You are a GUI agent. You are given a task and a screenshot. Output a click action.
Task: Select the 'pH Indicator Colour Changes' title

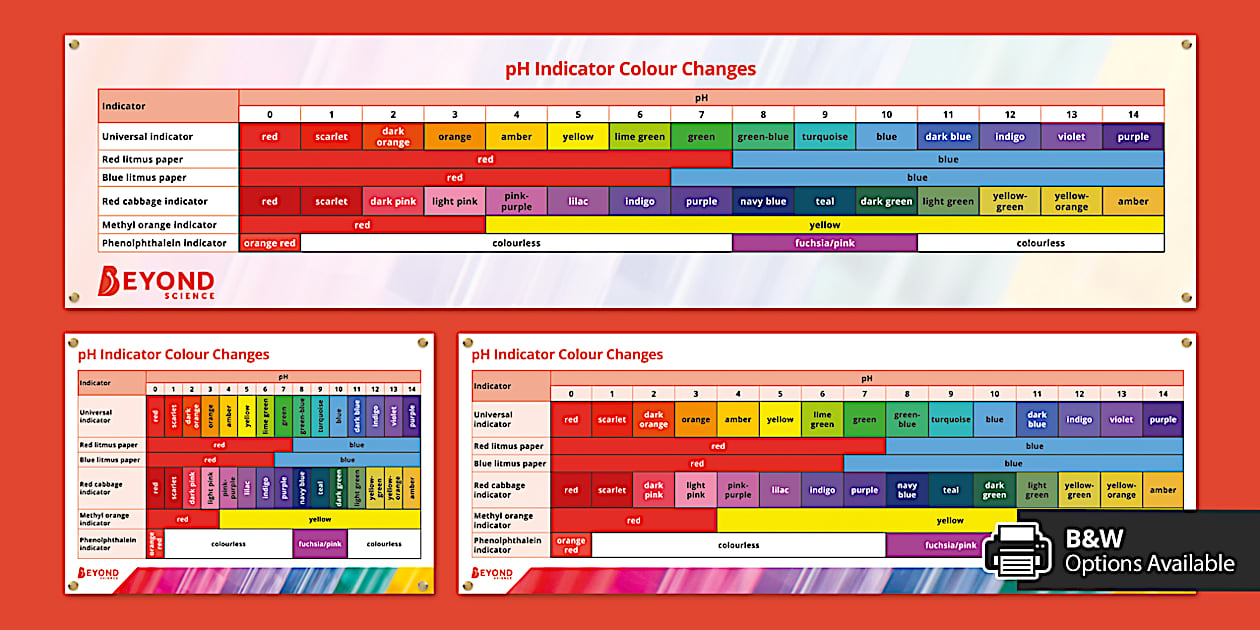click(x=630, y=68)
